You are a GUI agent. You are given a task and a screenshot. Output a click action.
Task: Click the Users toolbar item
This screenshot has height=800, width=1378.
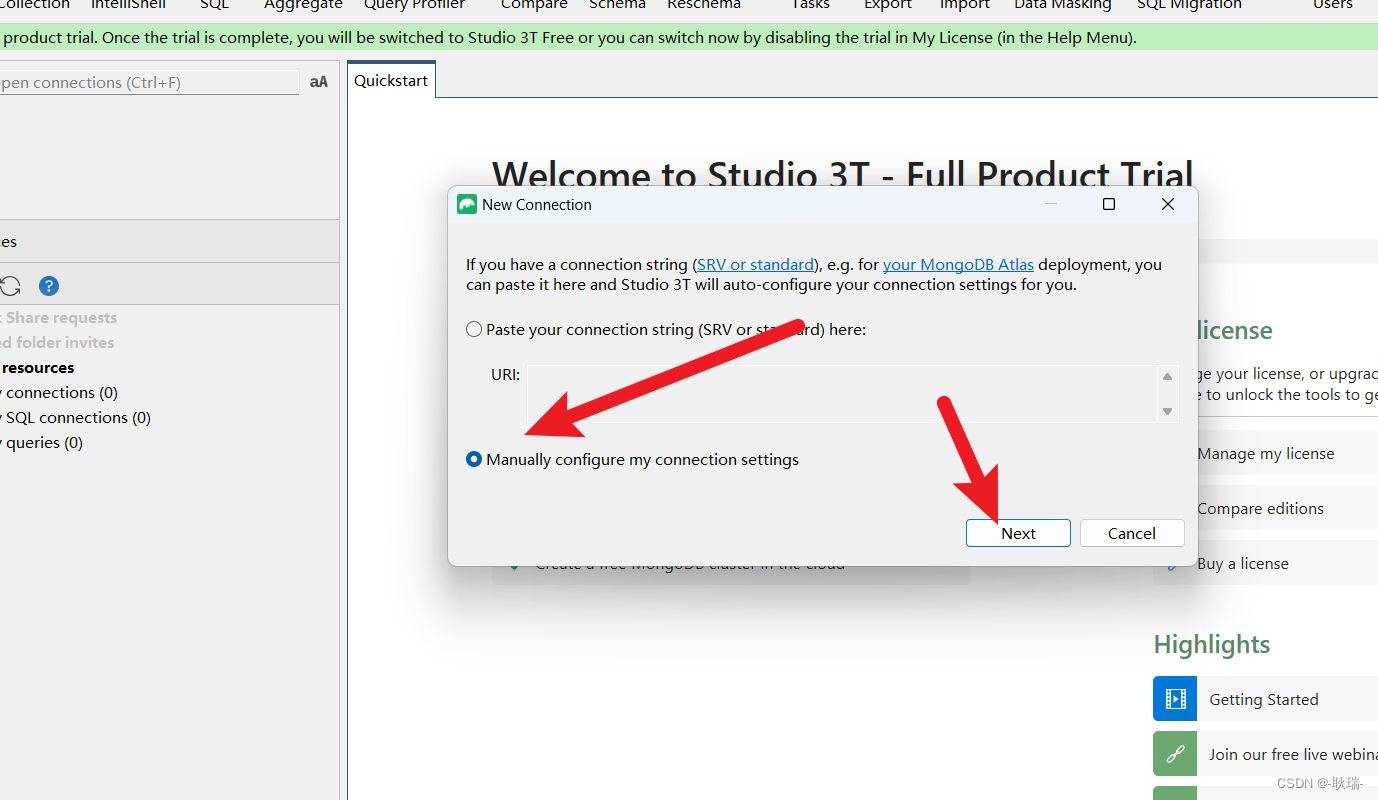[1333, 5]
